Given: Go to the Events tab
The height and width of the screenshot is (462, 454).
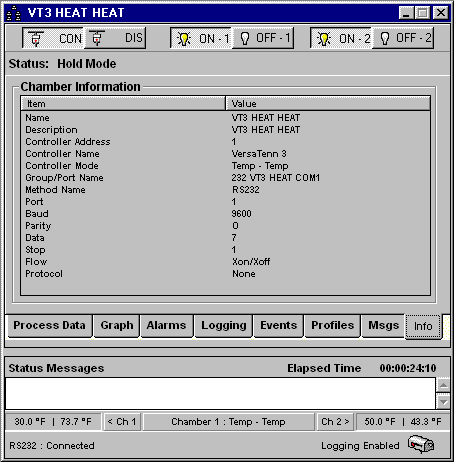Looking at the screenshot, I should coord(278,326).
